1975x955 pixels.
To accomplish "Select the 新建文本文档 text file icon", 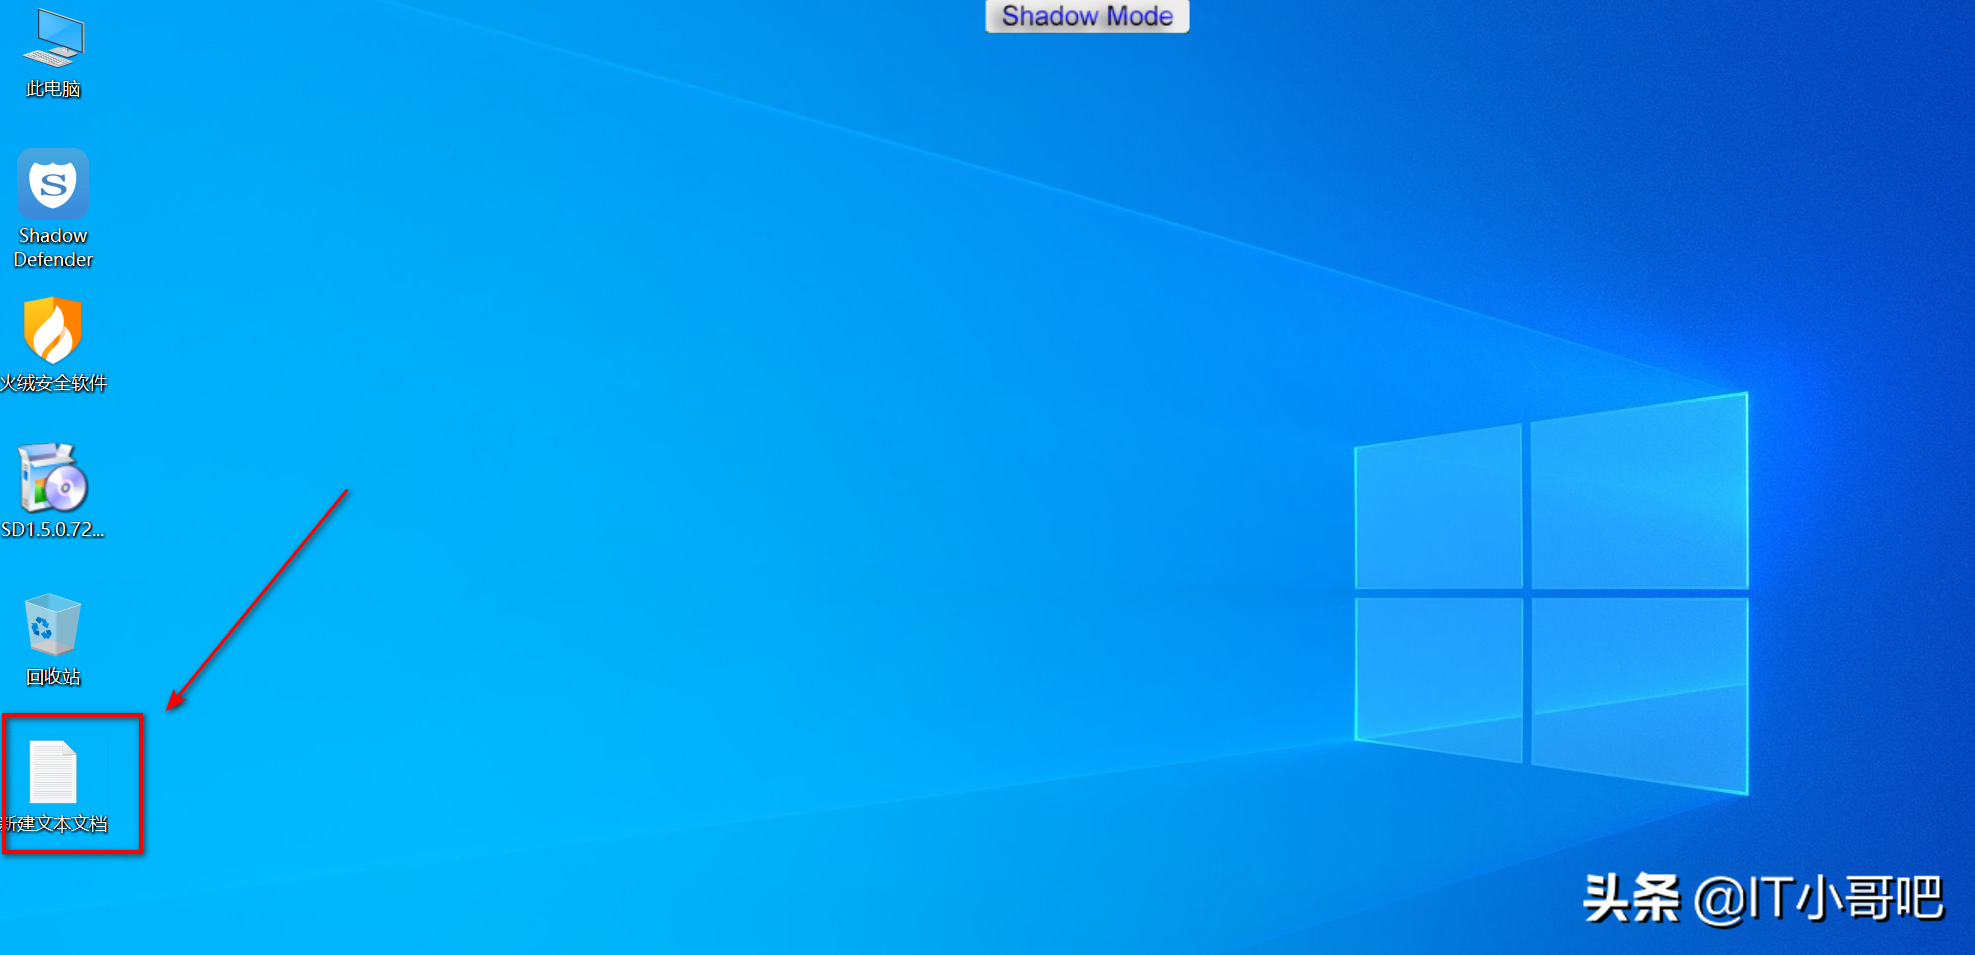I will (x=53, y=771).
